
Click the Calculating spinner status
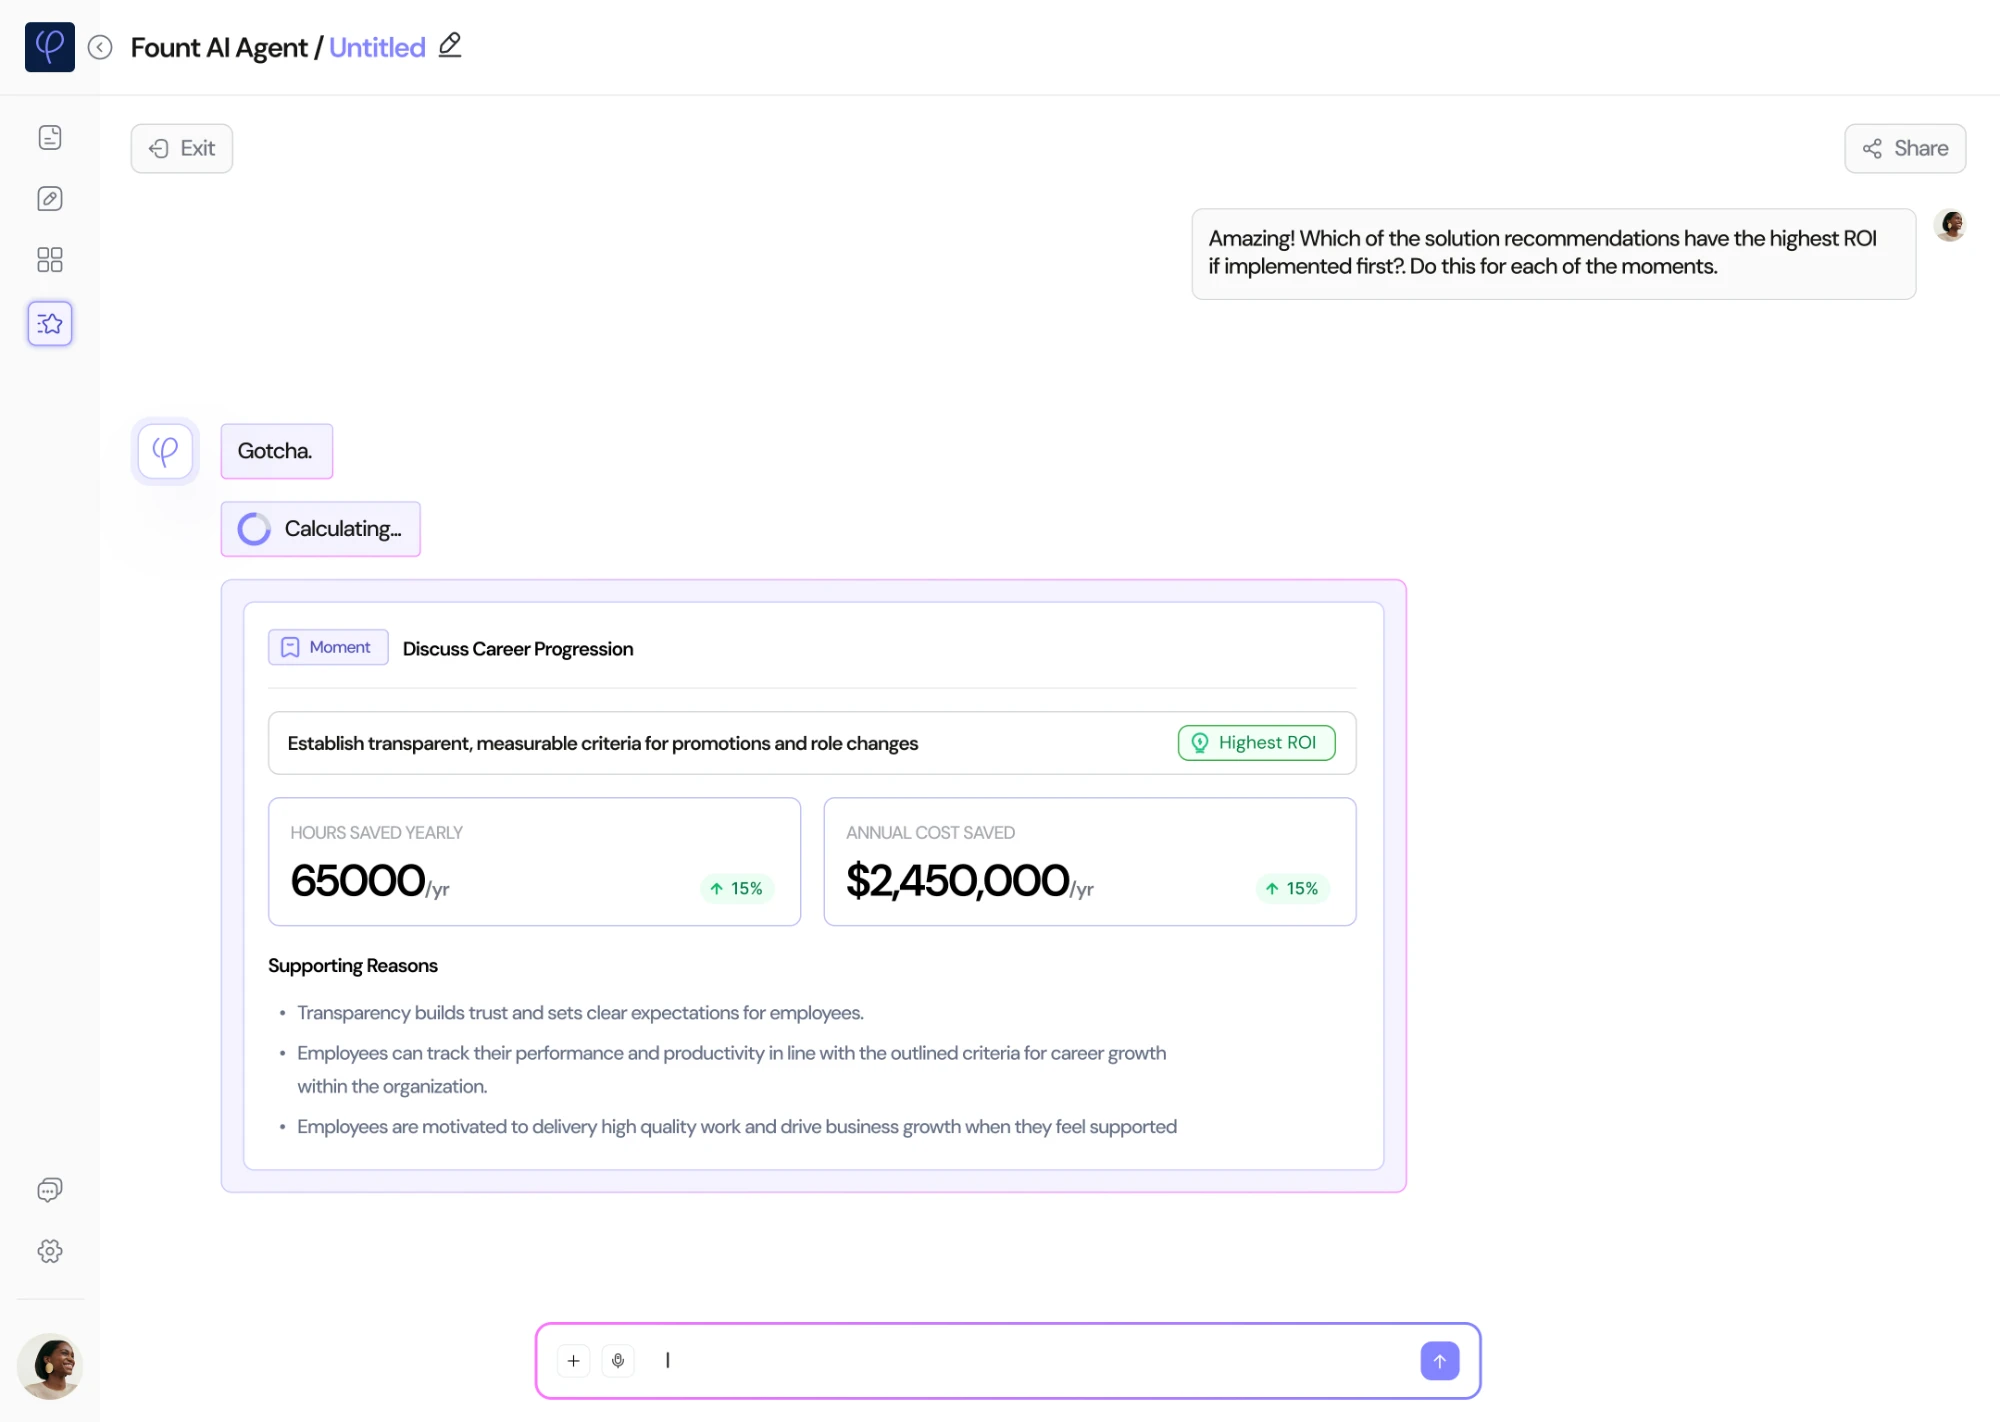click(x=320, y=529)
